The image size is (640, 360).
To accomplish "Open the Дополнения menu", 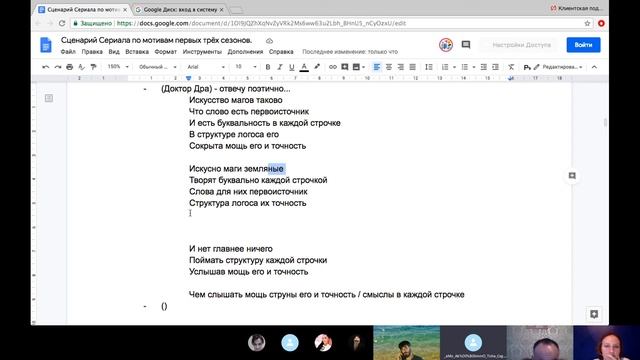I will point(245,52).
